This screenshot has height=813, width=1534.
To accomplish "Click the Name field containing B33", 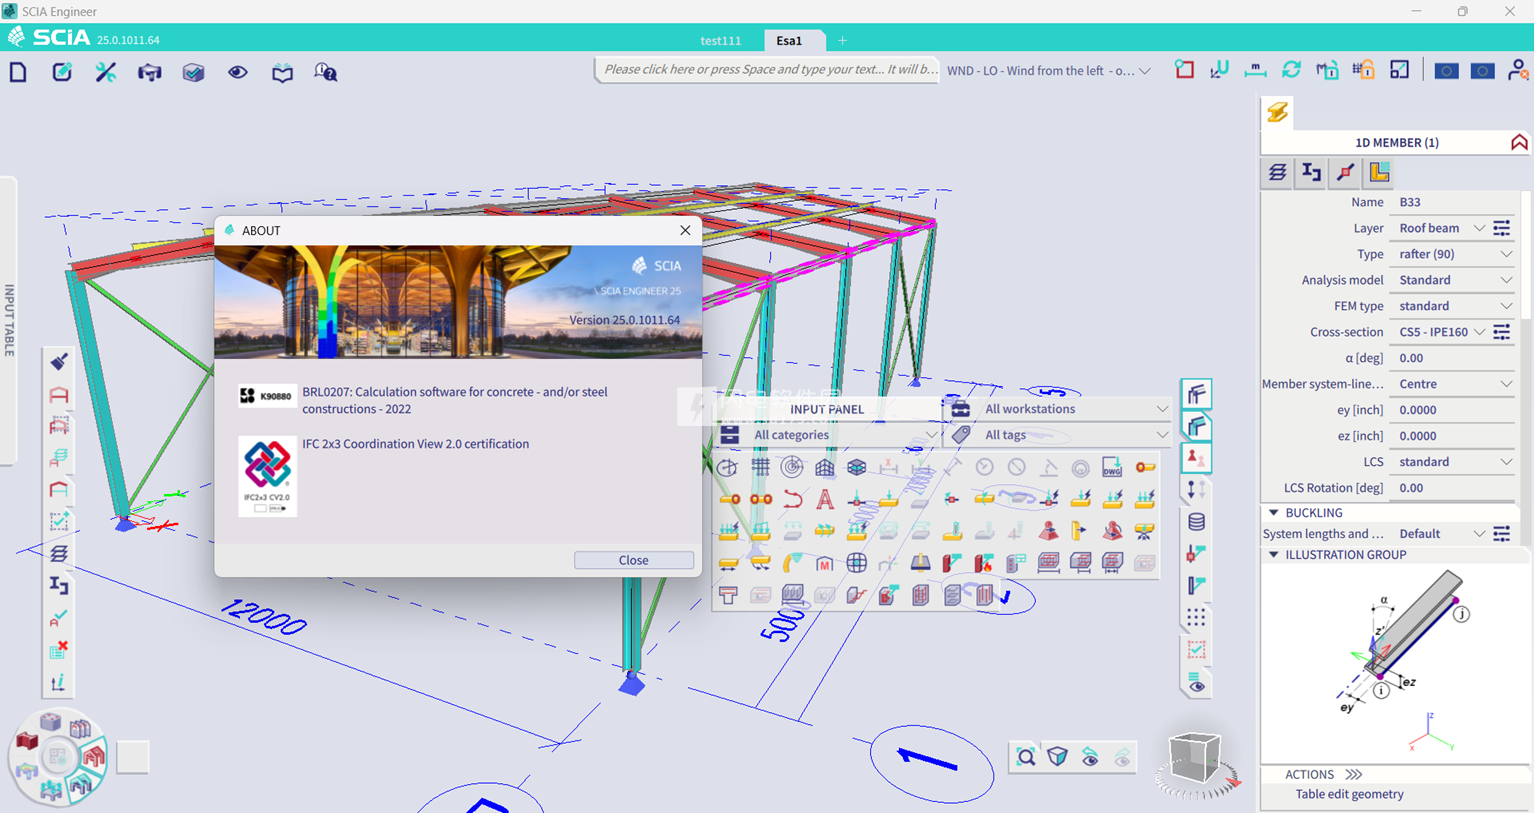I will point(1454,202).
